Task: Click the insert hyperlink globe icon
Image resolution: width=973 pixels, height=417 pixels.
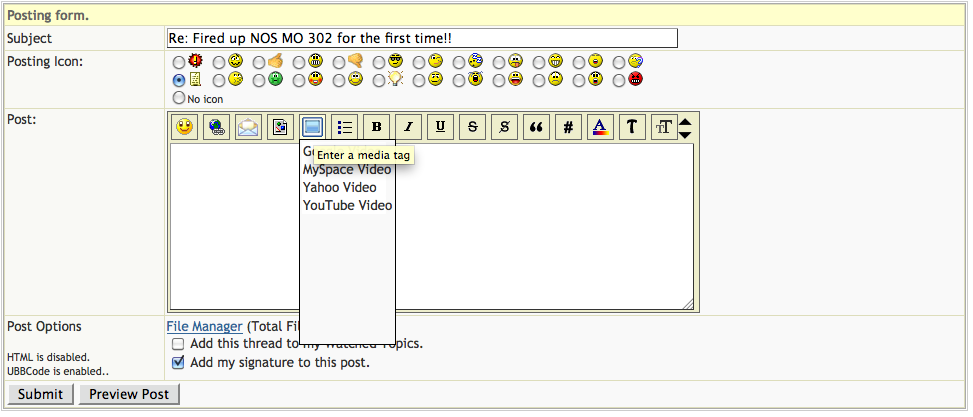Action: click(x=216, y=127)
